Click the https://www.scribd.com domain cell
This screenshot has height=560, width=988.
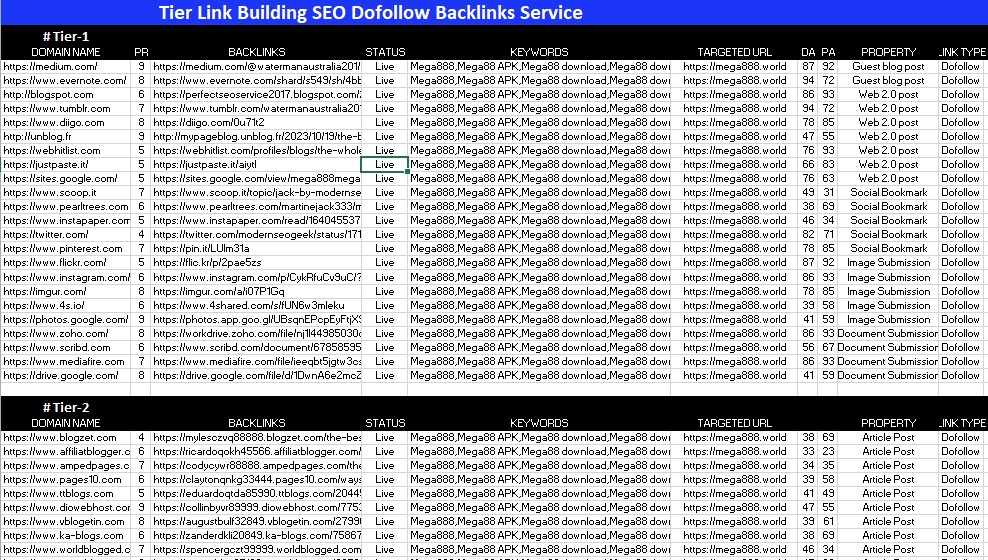pos(49,347)
